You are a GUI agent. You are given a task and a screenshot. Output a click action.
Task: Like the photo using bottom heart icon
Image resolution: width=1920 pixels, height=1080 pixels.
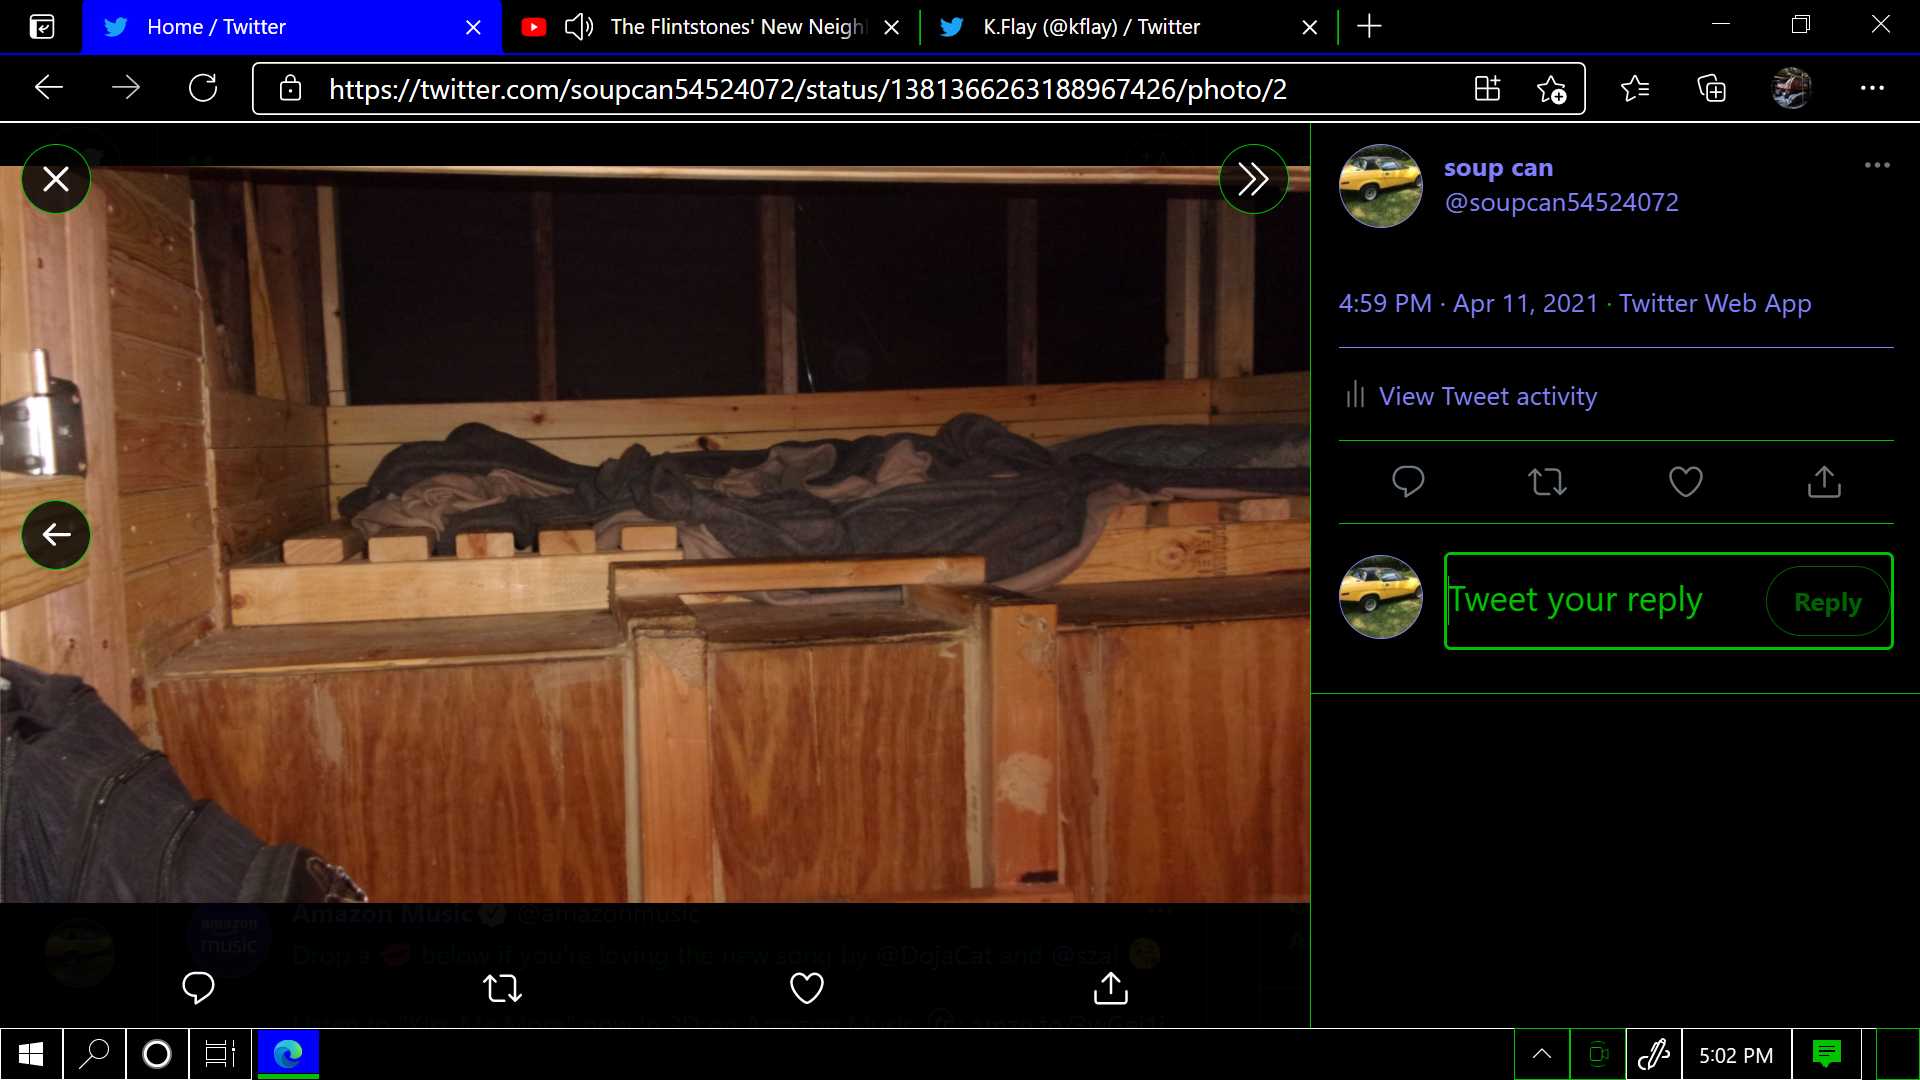[806, 988]
